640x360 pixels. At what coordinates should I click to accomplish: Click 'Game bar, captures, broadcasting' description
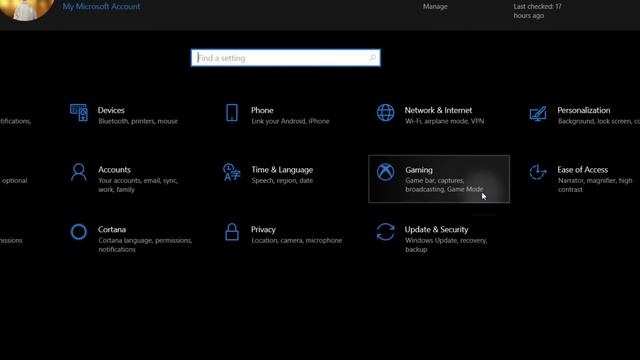tap(444, 185)
